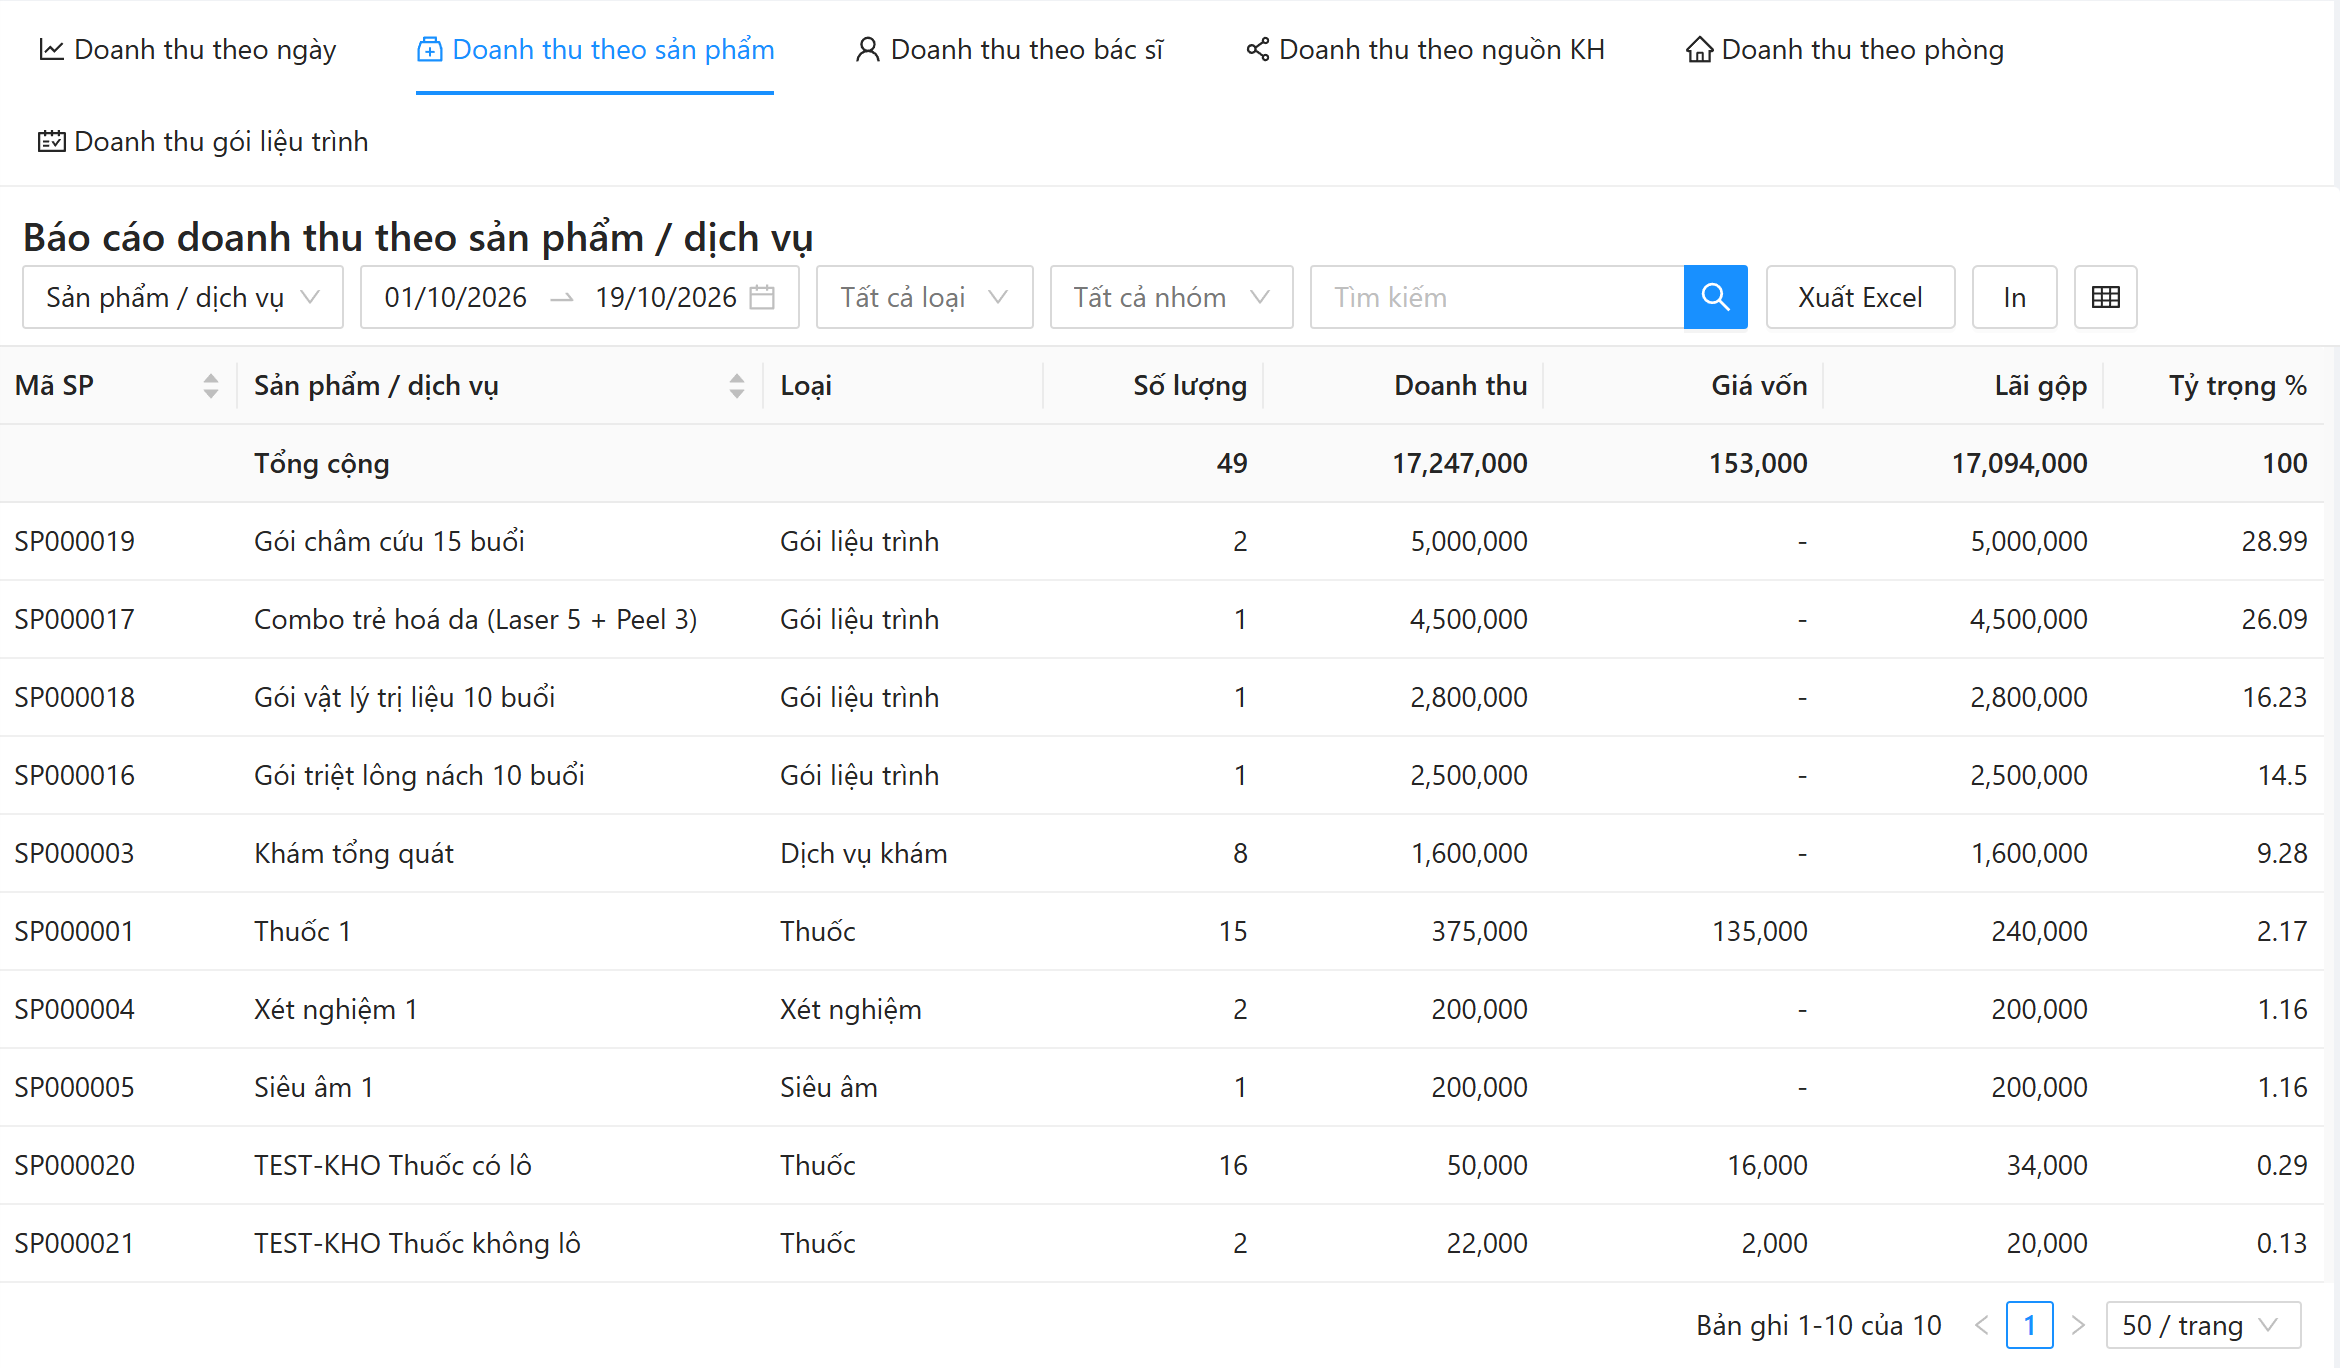The width and height of the screenshot is (2340, 1368).
Task: Open Doanh thu theo bác sĩ tab
Action: pyautogui.click(x=1009, y=49)
